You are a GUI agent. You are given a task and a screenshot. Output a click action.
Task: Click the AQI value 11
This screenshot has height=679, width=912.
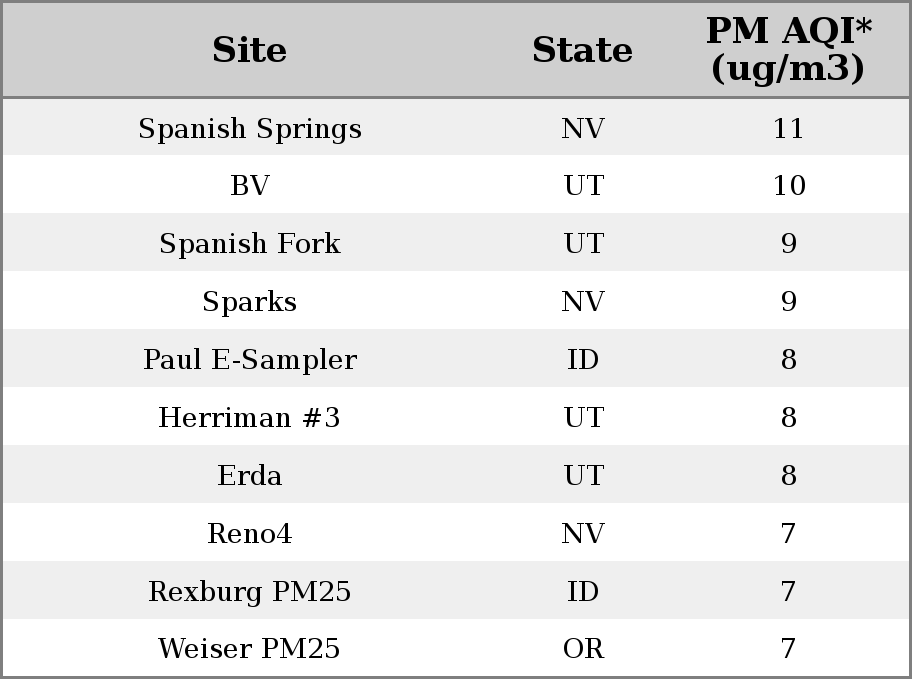point(789,128)
